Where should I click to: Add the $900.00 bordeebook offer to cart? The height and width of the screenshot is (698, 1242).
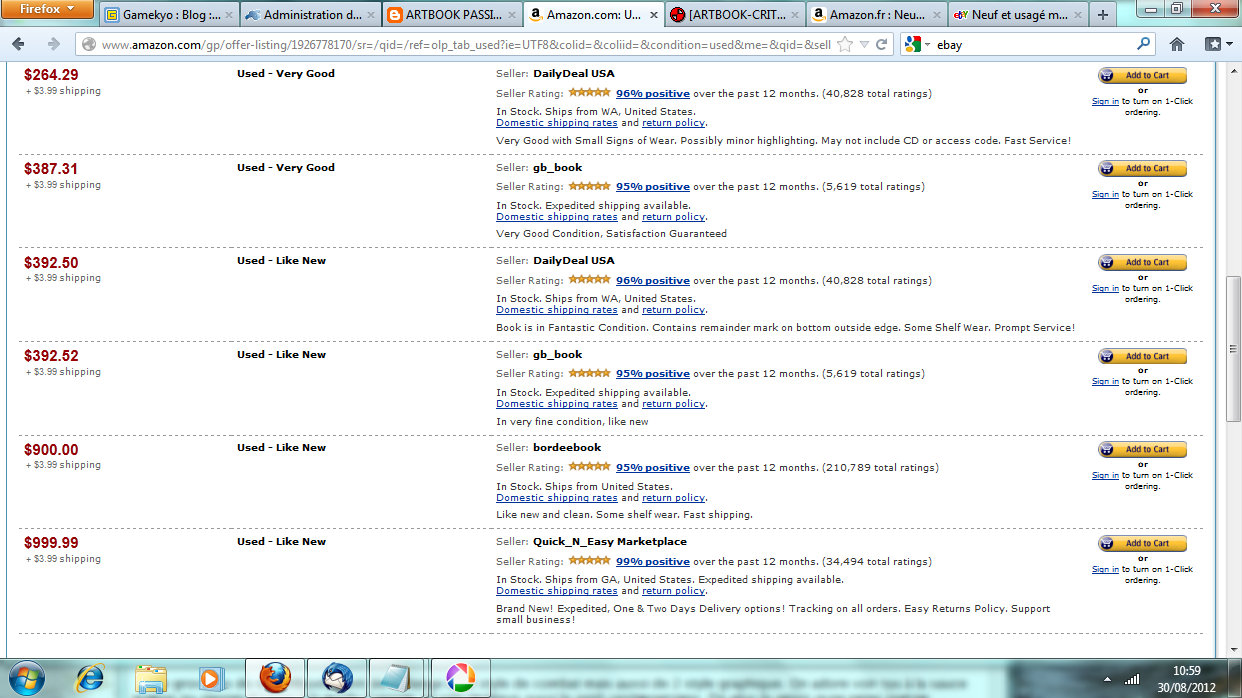[1142, 449]
